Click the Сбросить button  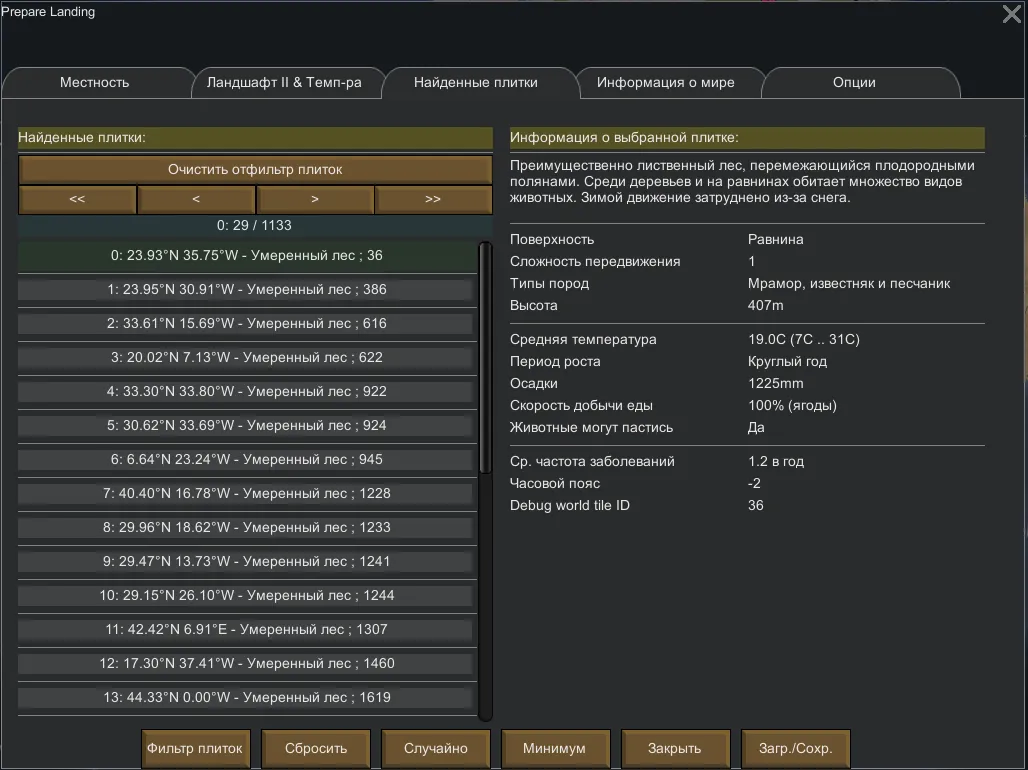click(316, 748)
